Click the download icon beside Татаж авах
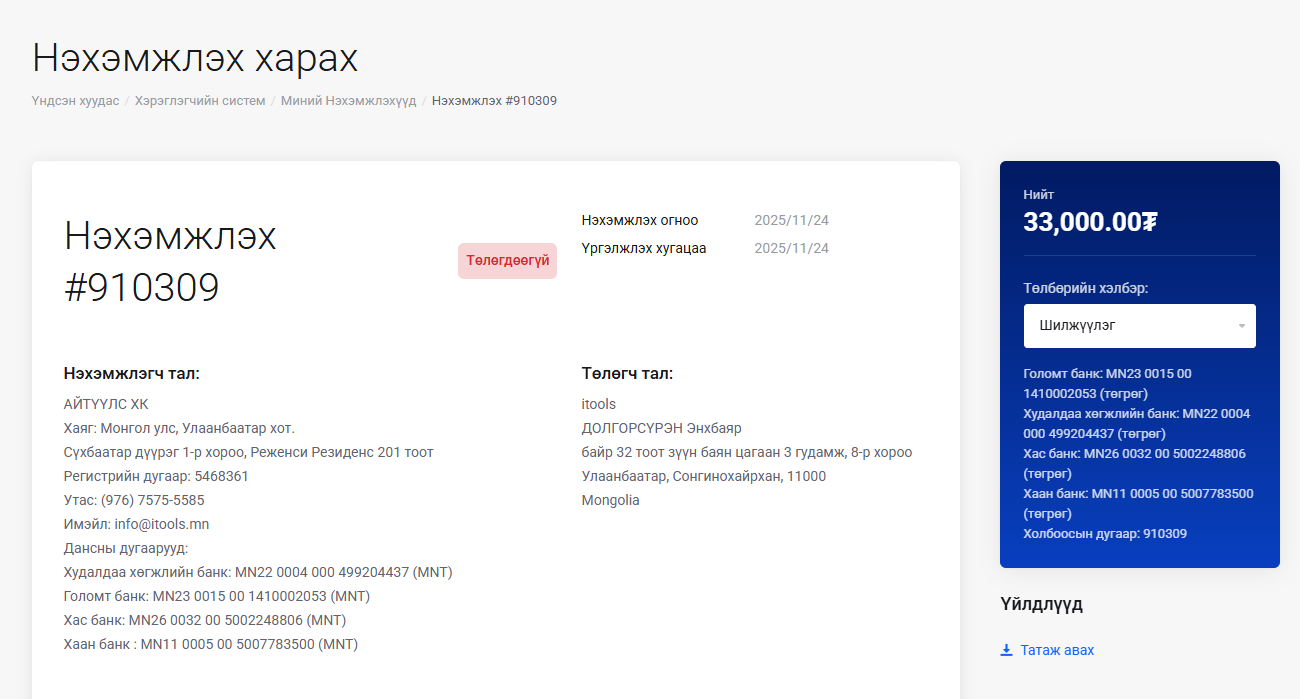This screenshot has height=699, width=1300. click(1006, 650)
